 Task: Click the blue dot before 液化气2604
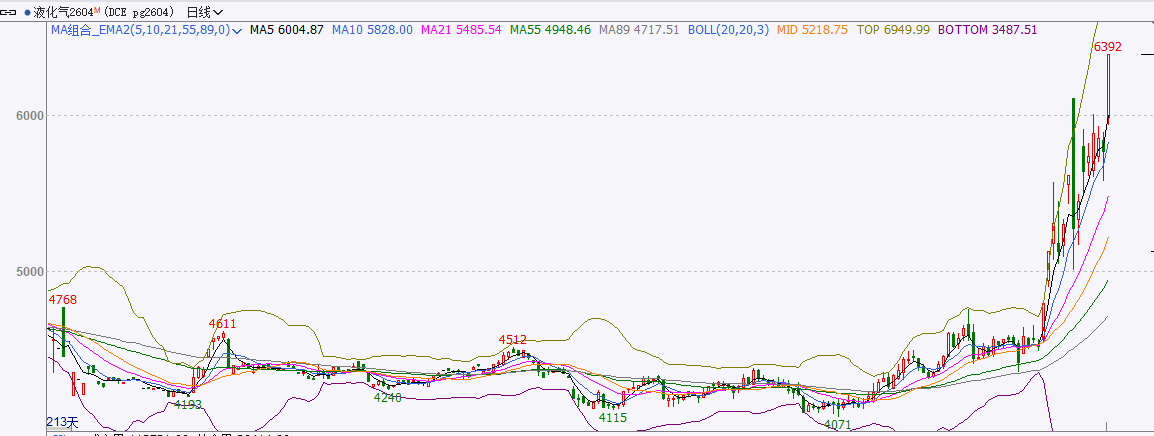28,12
